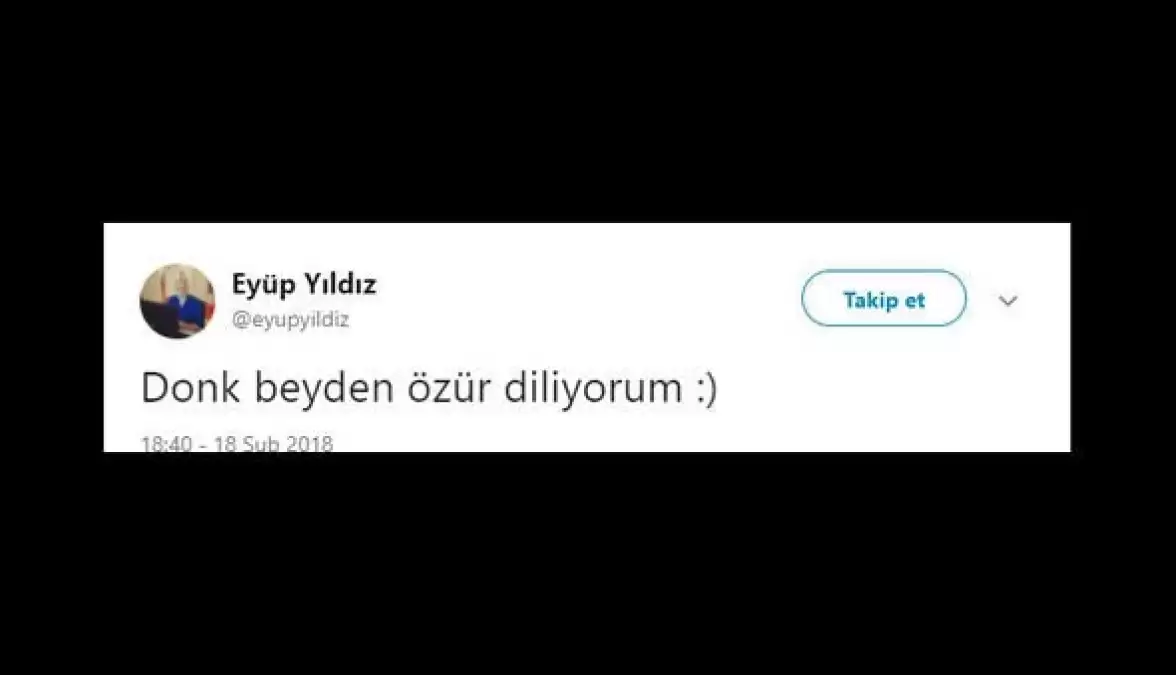Screen dimensions: 1176x675
Task: Click the word 'özür' in the tweet
Action: coord(448,388)
